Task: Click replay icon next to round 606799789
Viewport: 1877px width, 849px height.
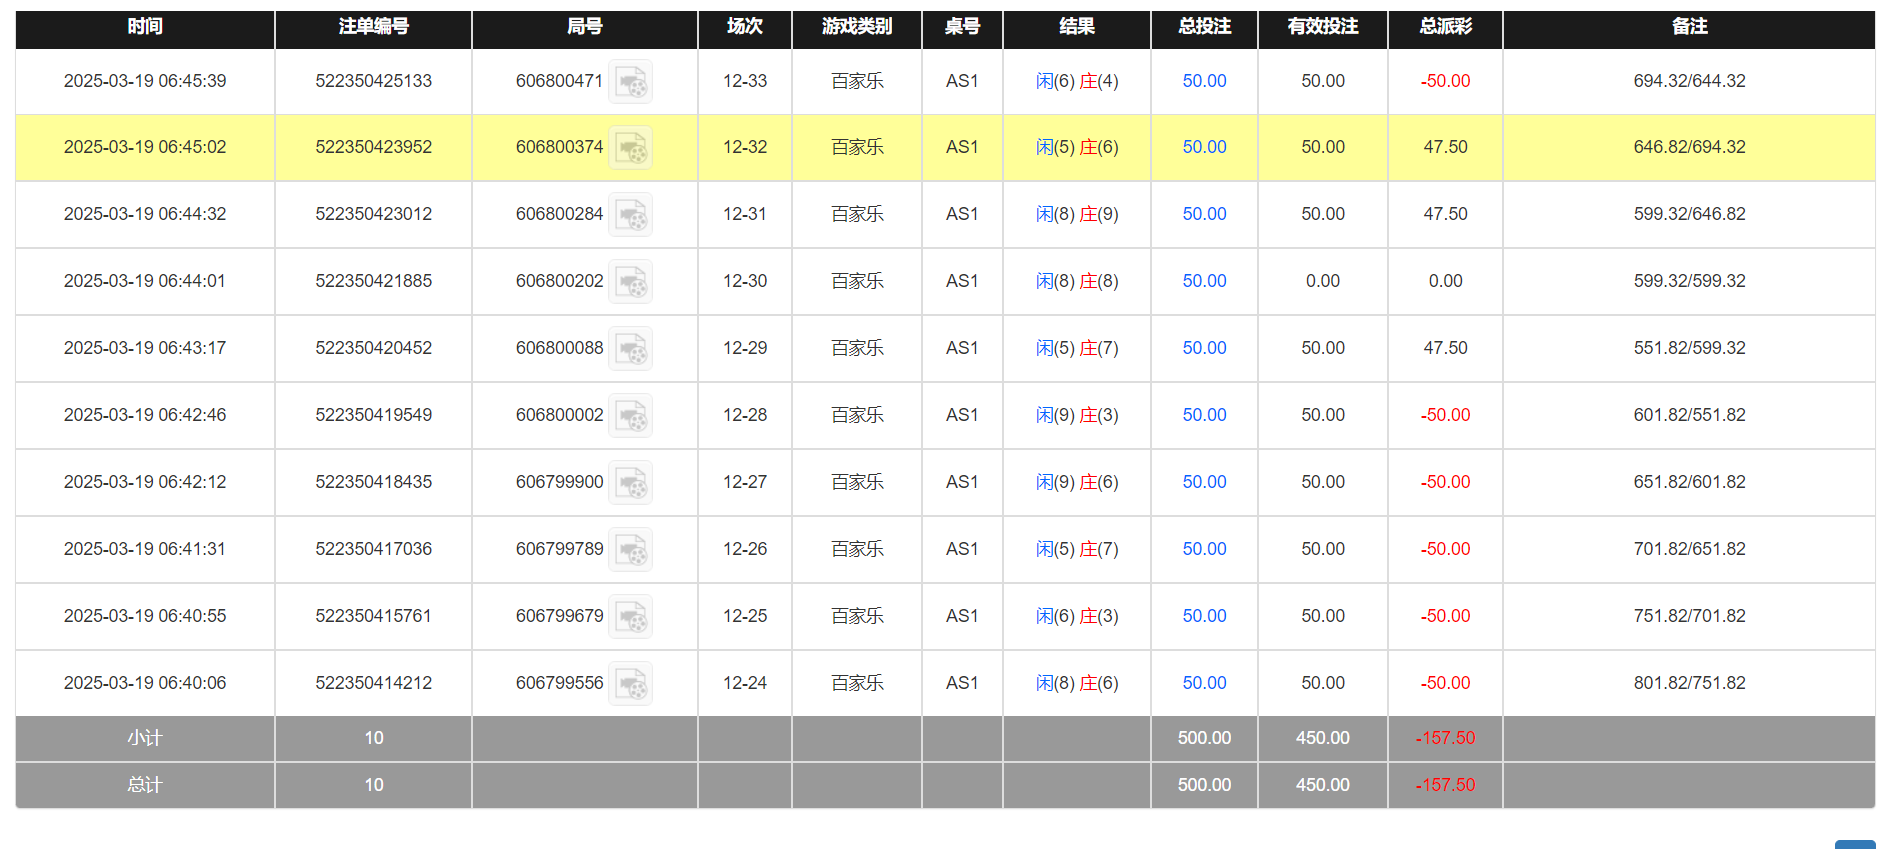Action: [630, 550]
